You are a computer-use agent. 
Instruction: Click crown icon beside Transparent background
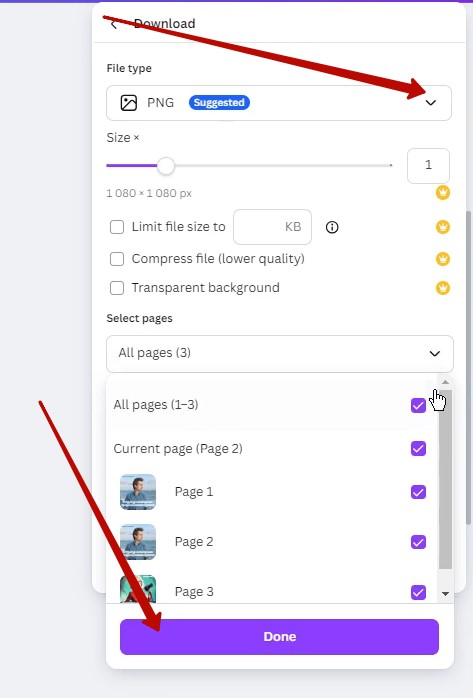tap(443, 288)
